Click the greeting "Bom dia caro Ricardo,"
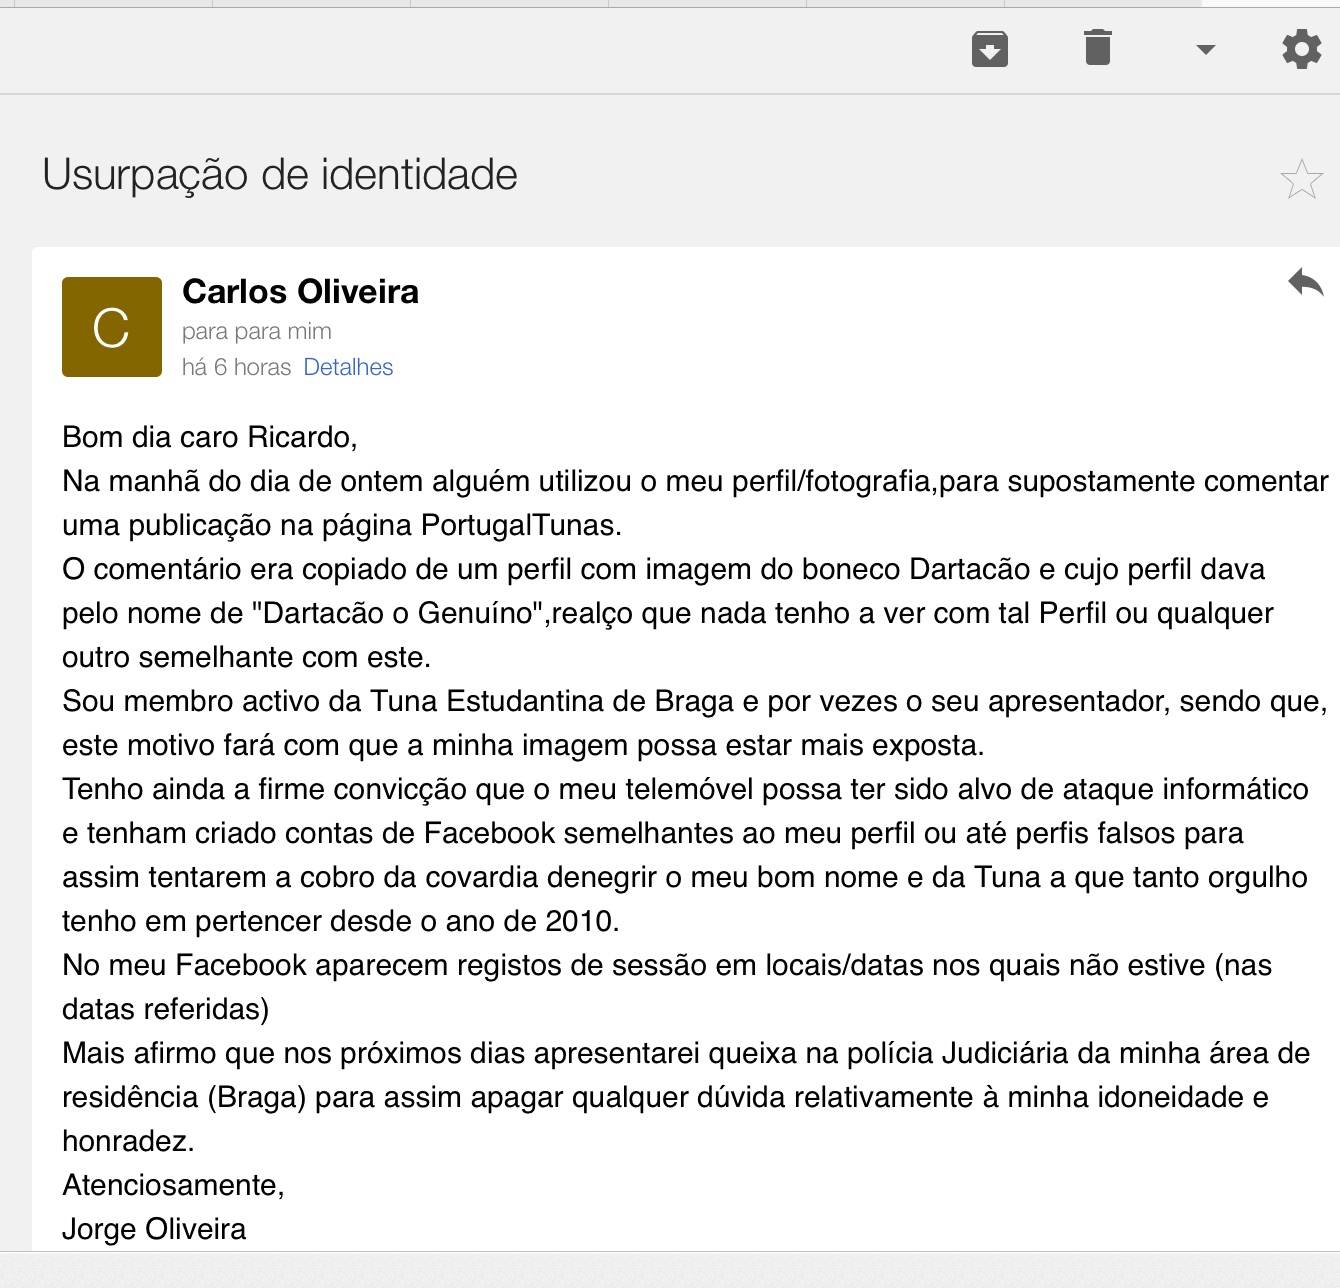This screenshot has height=1288, width=1340. [x=209, y=437]
